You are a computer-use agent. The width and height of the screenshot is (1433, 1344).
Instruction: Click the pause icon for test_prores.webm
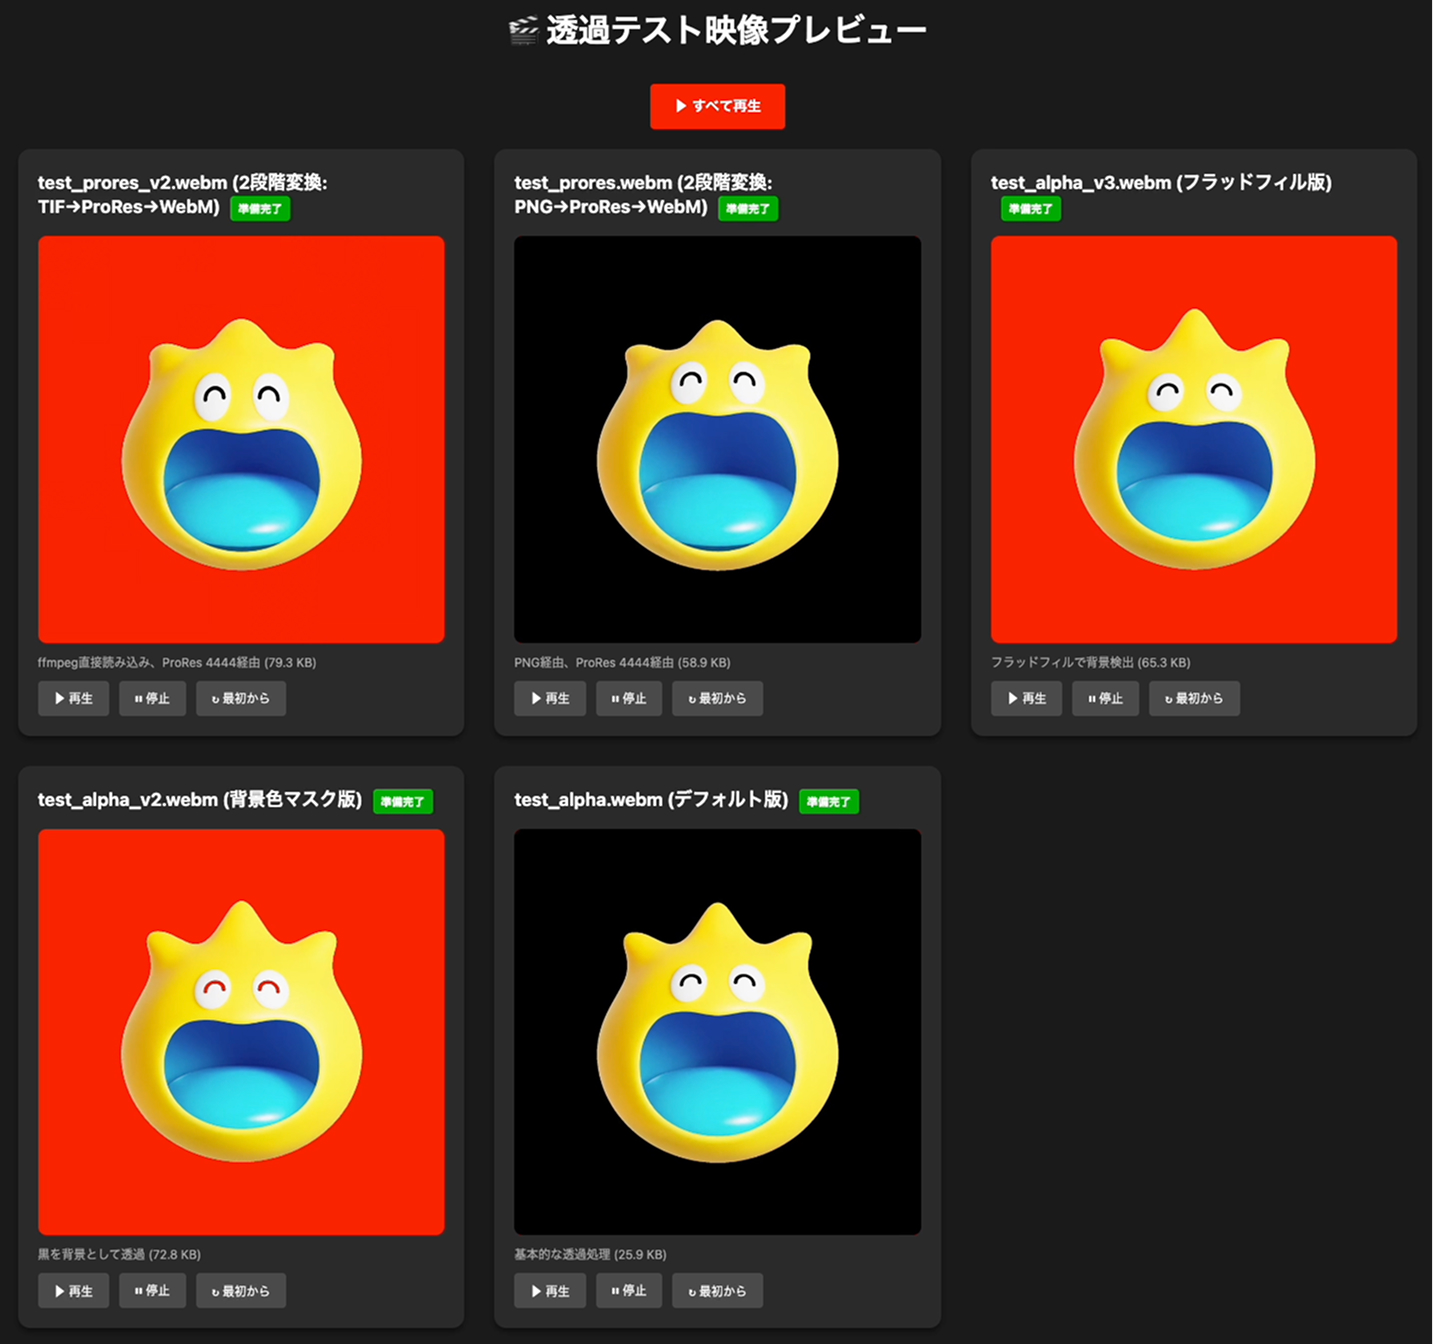pos(615,698)
